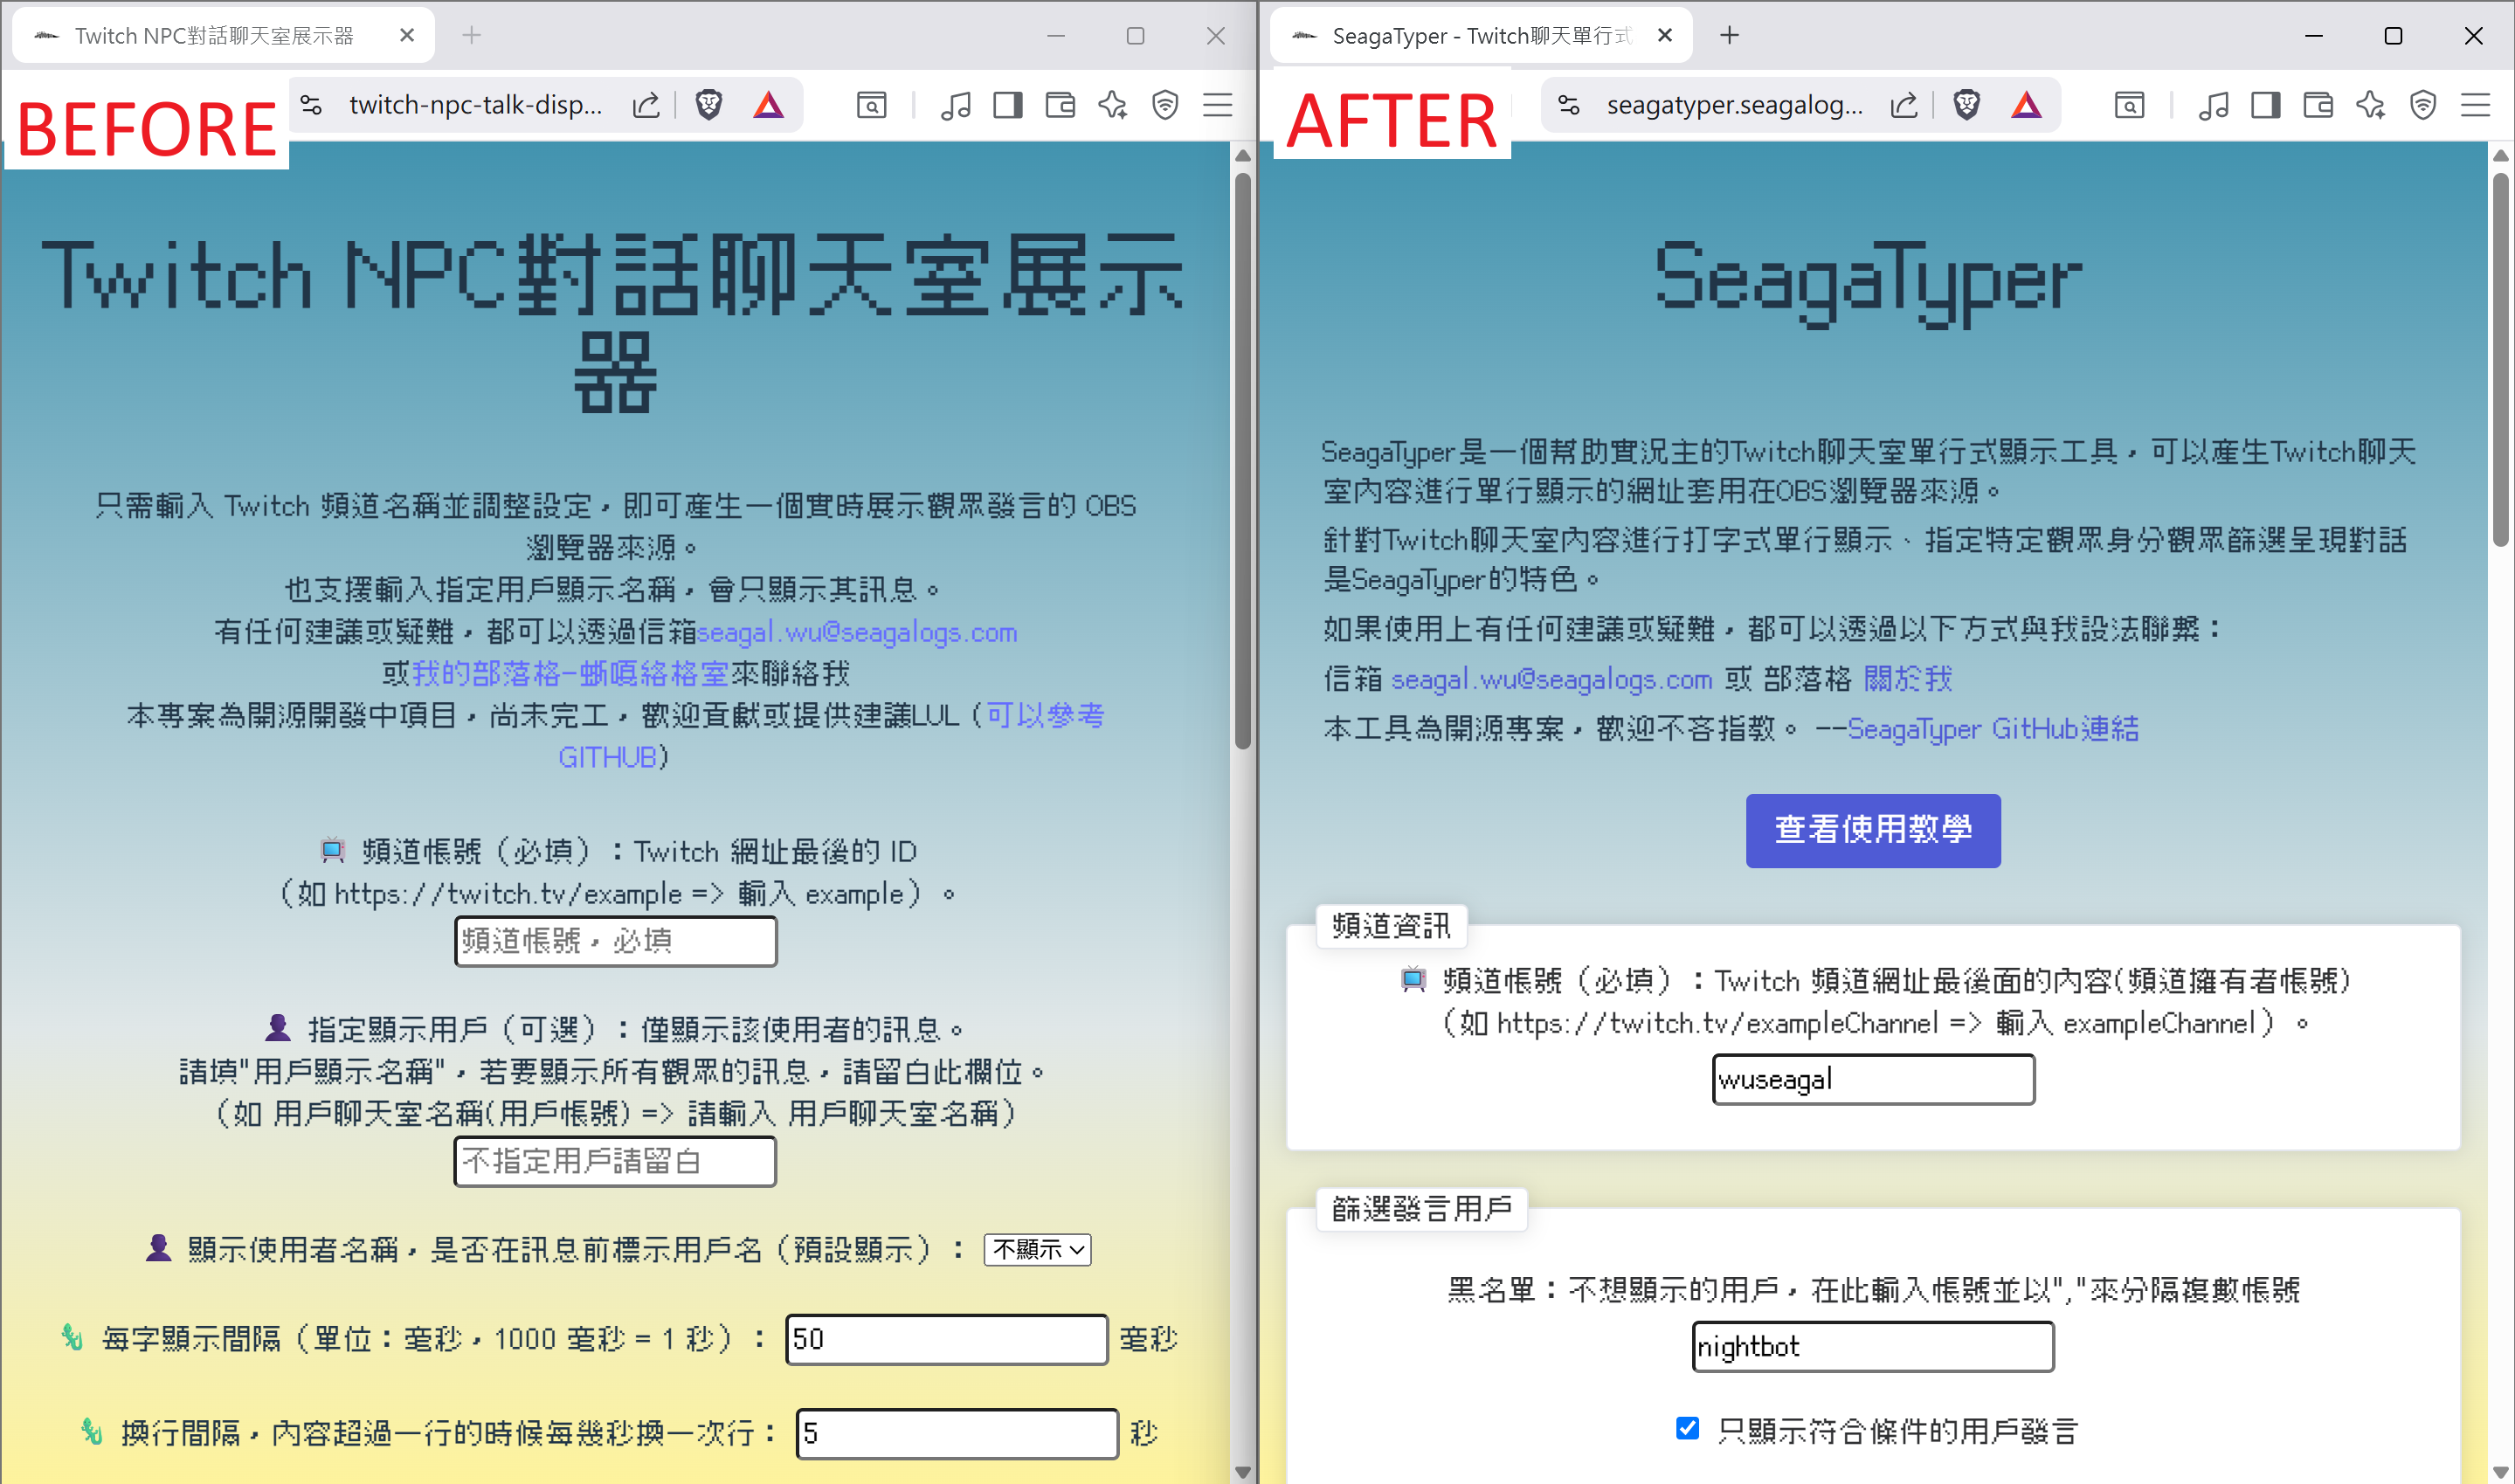The height and width of the screenshot is (1484, 2515).
Task: Open Brave Wallet icon in left toolbar
Action: click(x=1060, y=105)
